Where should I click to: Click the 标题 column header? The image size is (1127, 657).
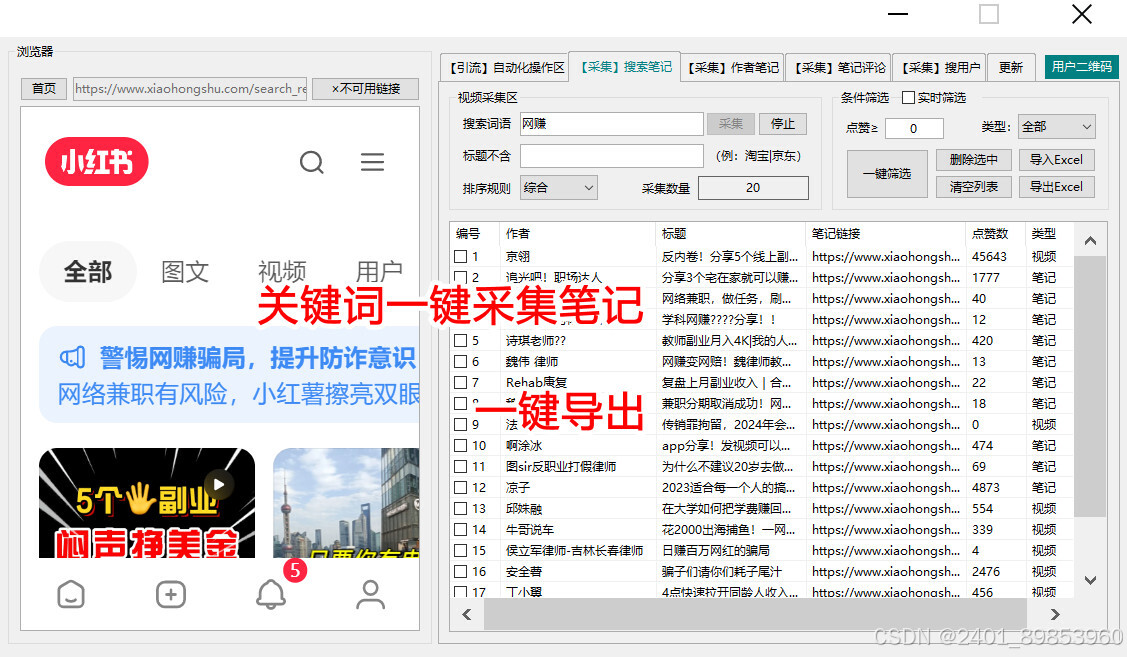coord(730,234)
